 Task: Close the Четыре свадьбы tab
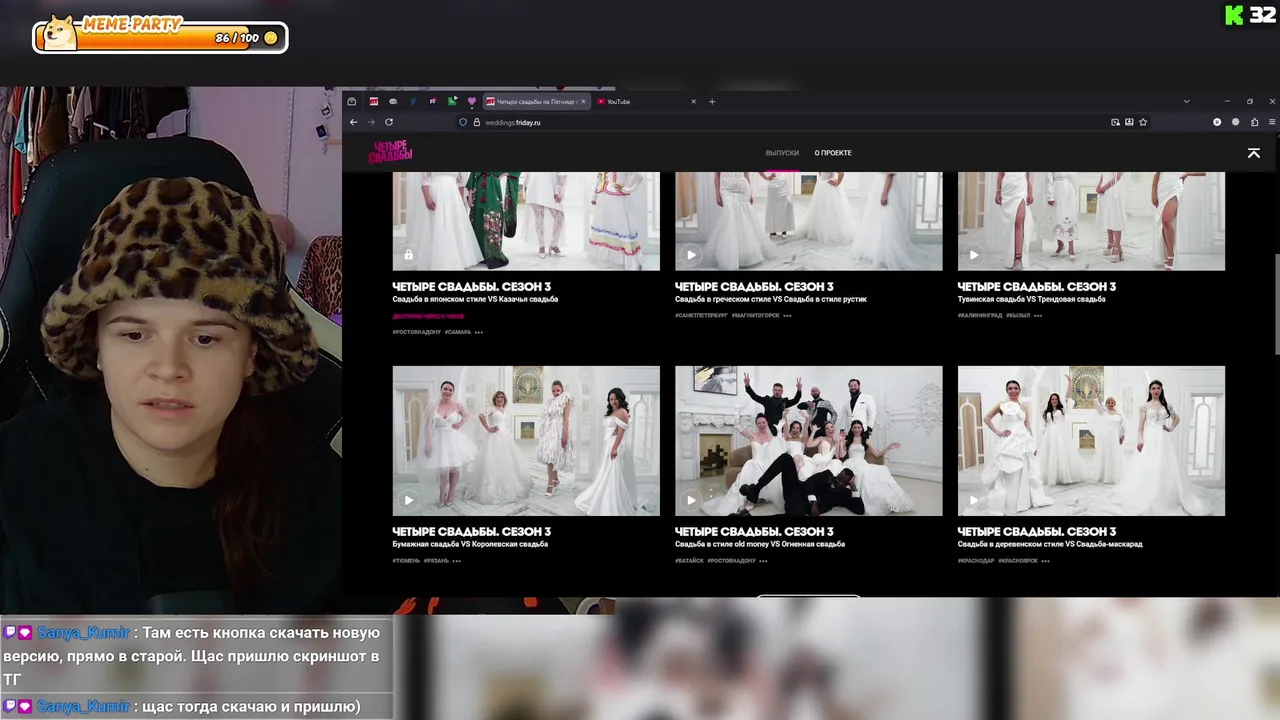[583, 101]
